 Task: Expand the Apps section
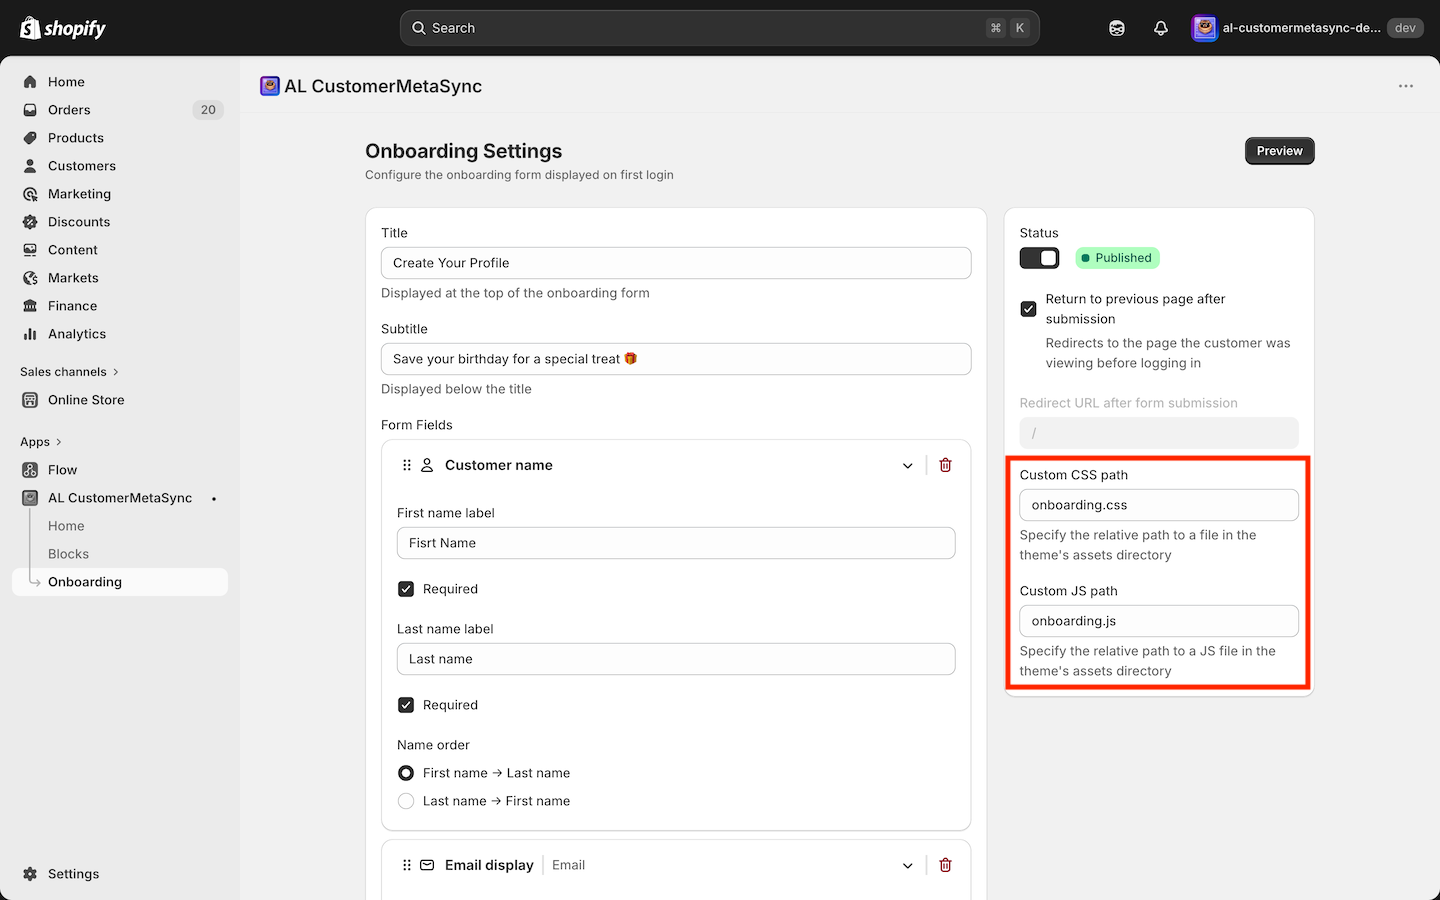click(41, 442)
